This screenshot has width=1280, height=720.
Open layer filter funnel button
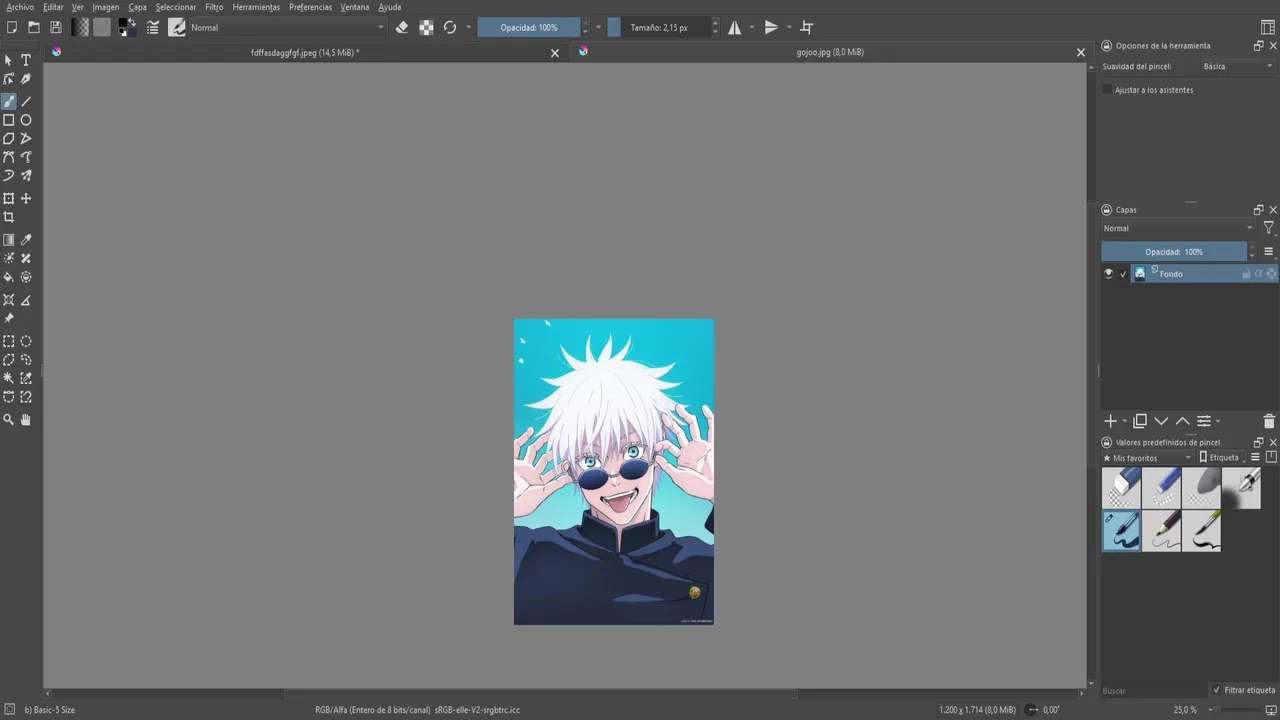pyautogui.click(x=1269, y=228)
